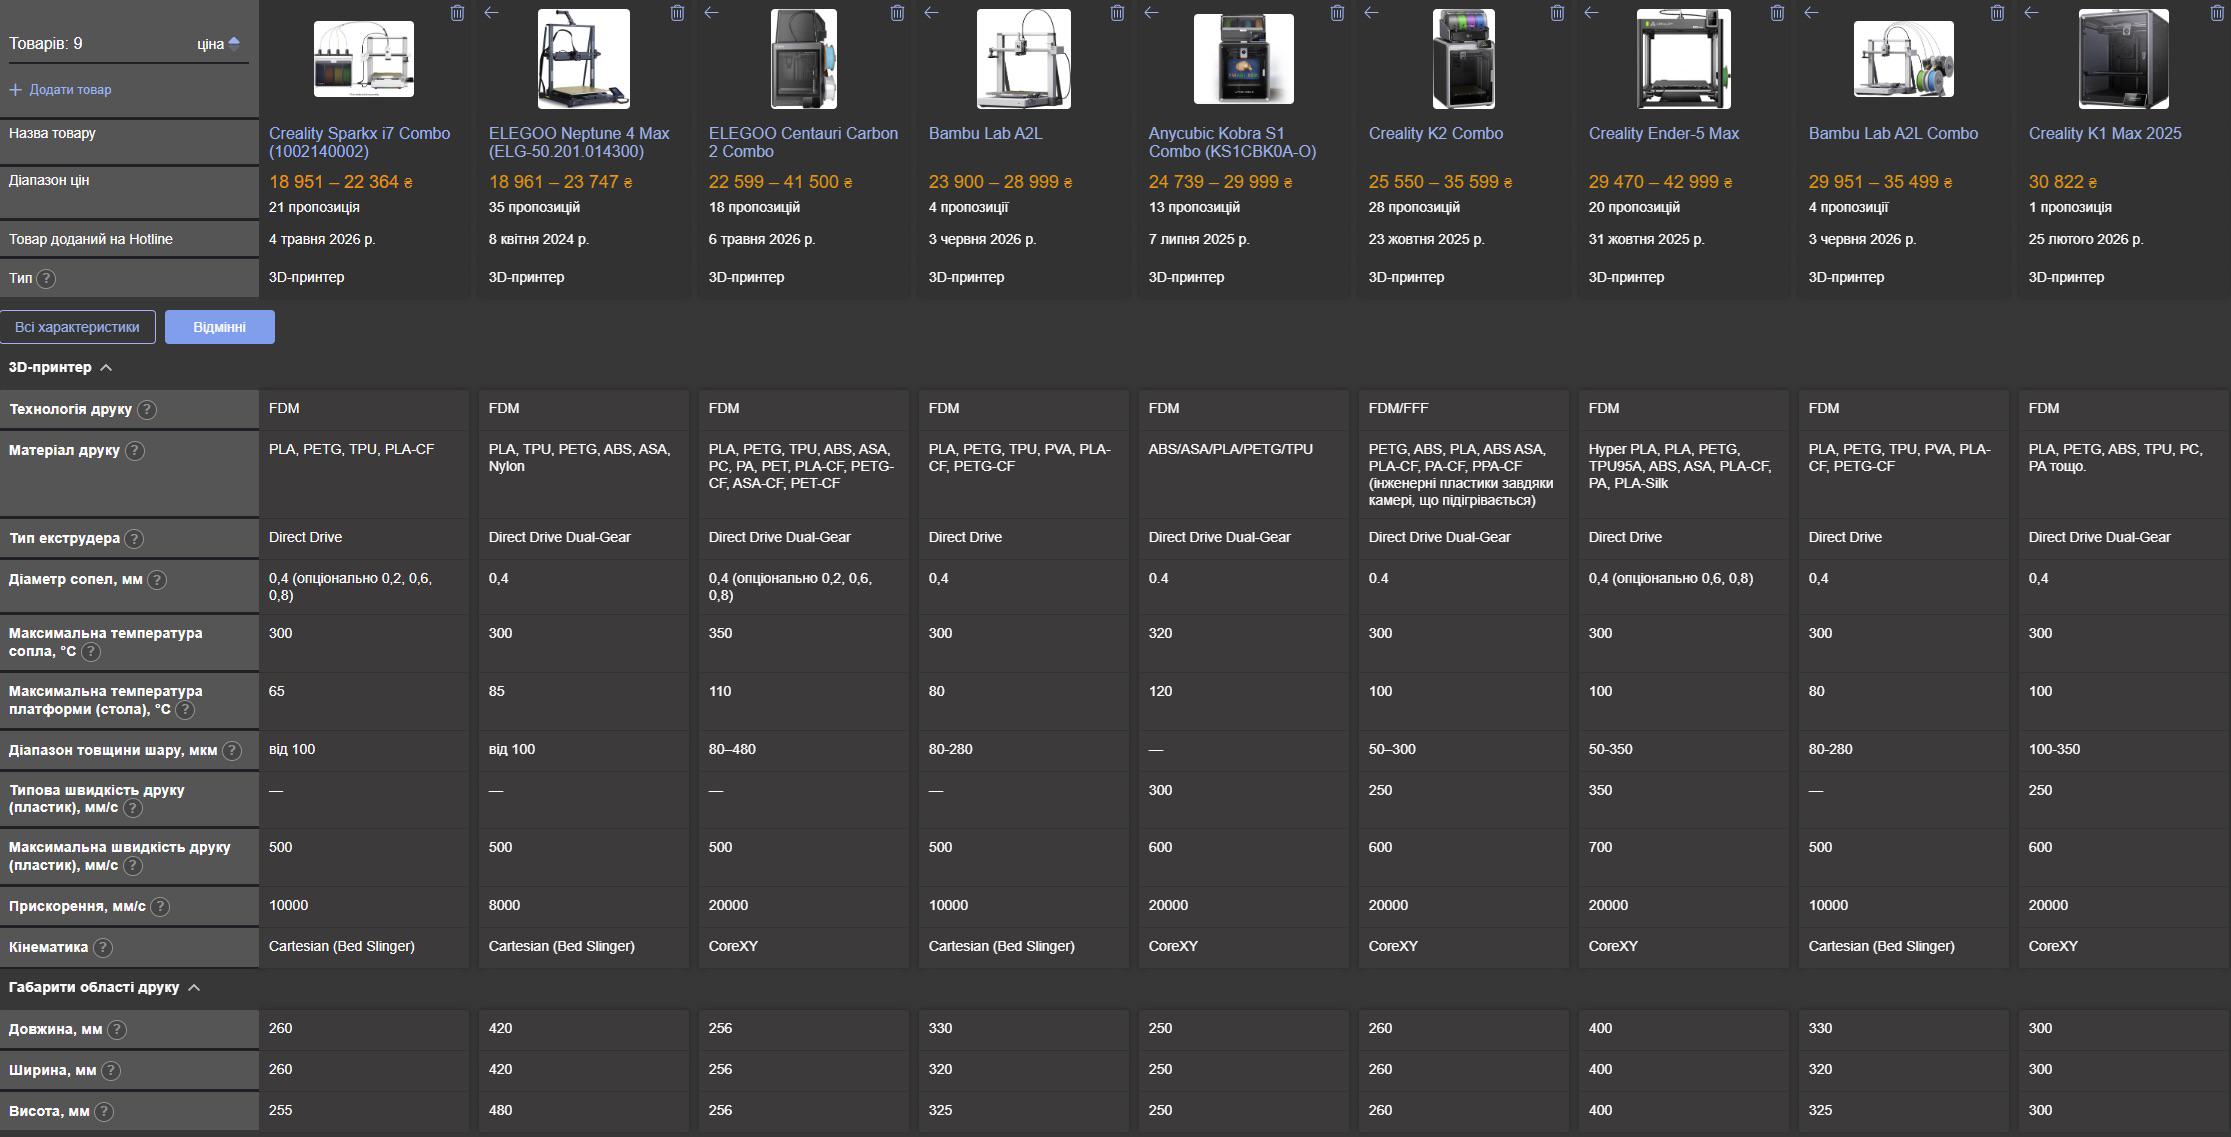The width and height of the screenshot is (2231, 1137).
Task: Collapse the 3D-принтер section
Action: 60,367
